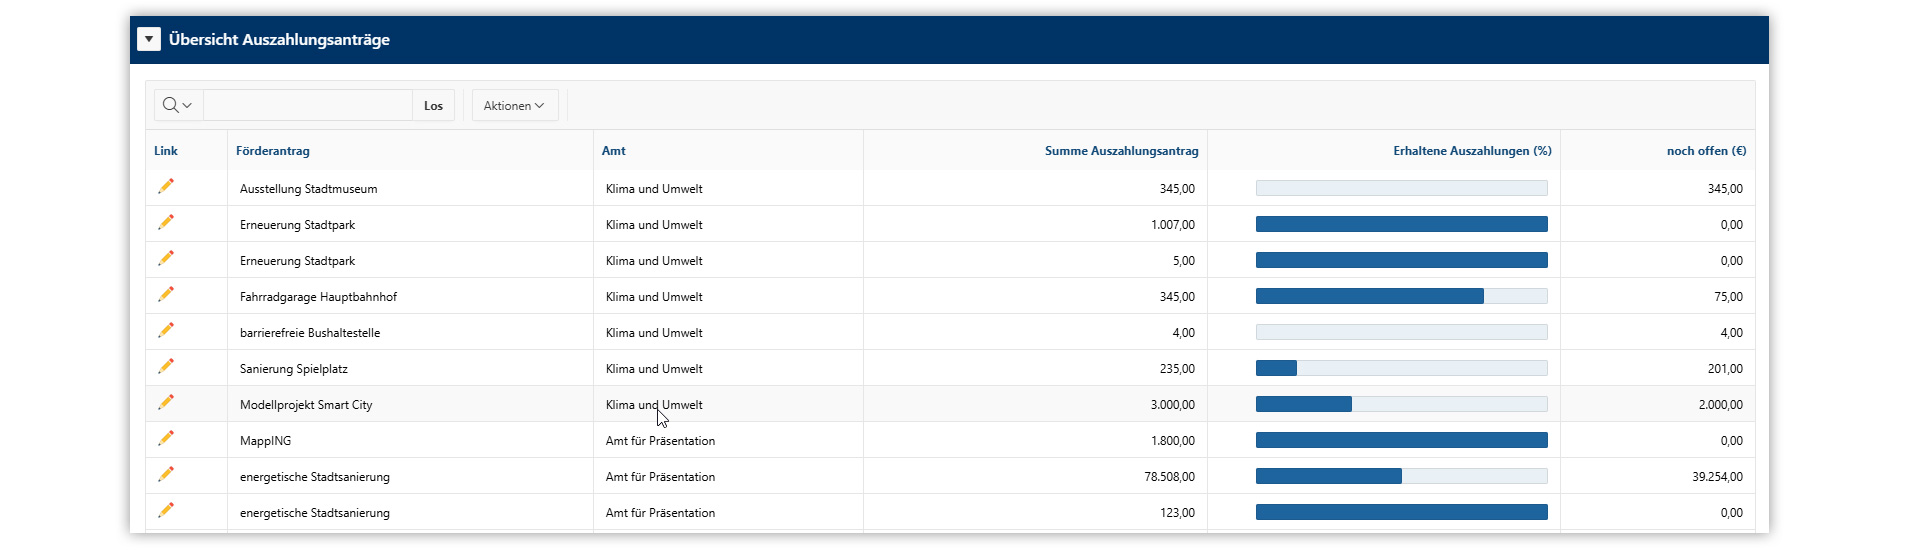The image size is (1920, 550).
Task: Collapse the Übersicht Auszahlungsanträge region
Action: 149,40
